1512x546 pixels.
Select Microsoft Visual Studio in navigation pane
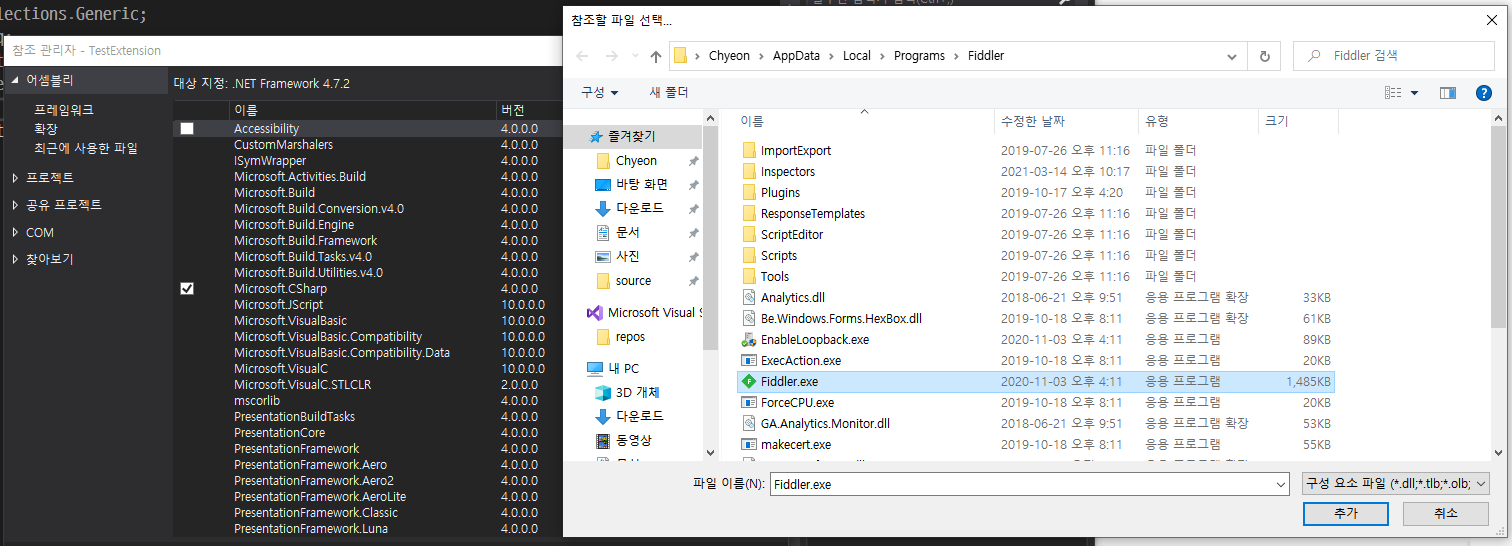643,312
